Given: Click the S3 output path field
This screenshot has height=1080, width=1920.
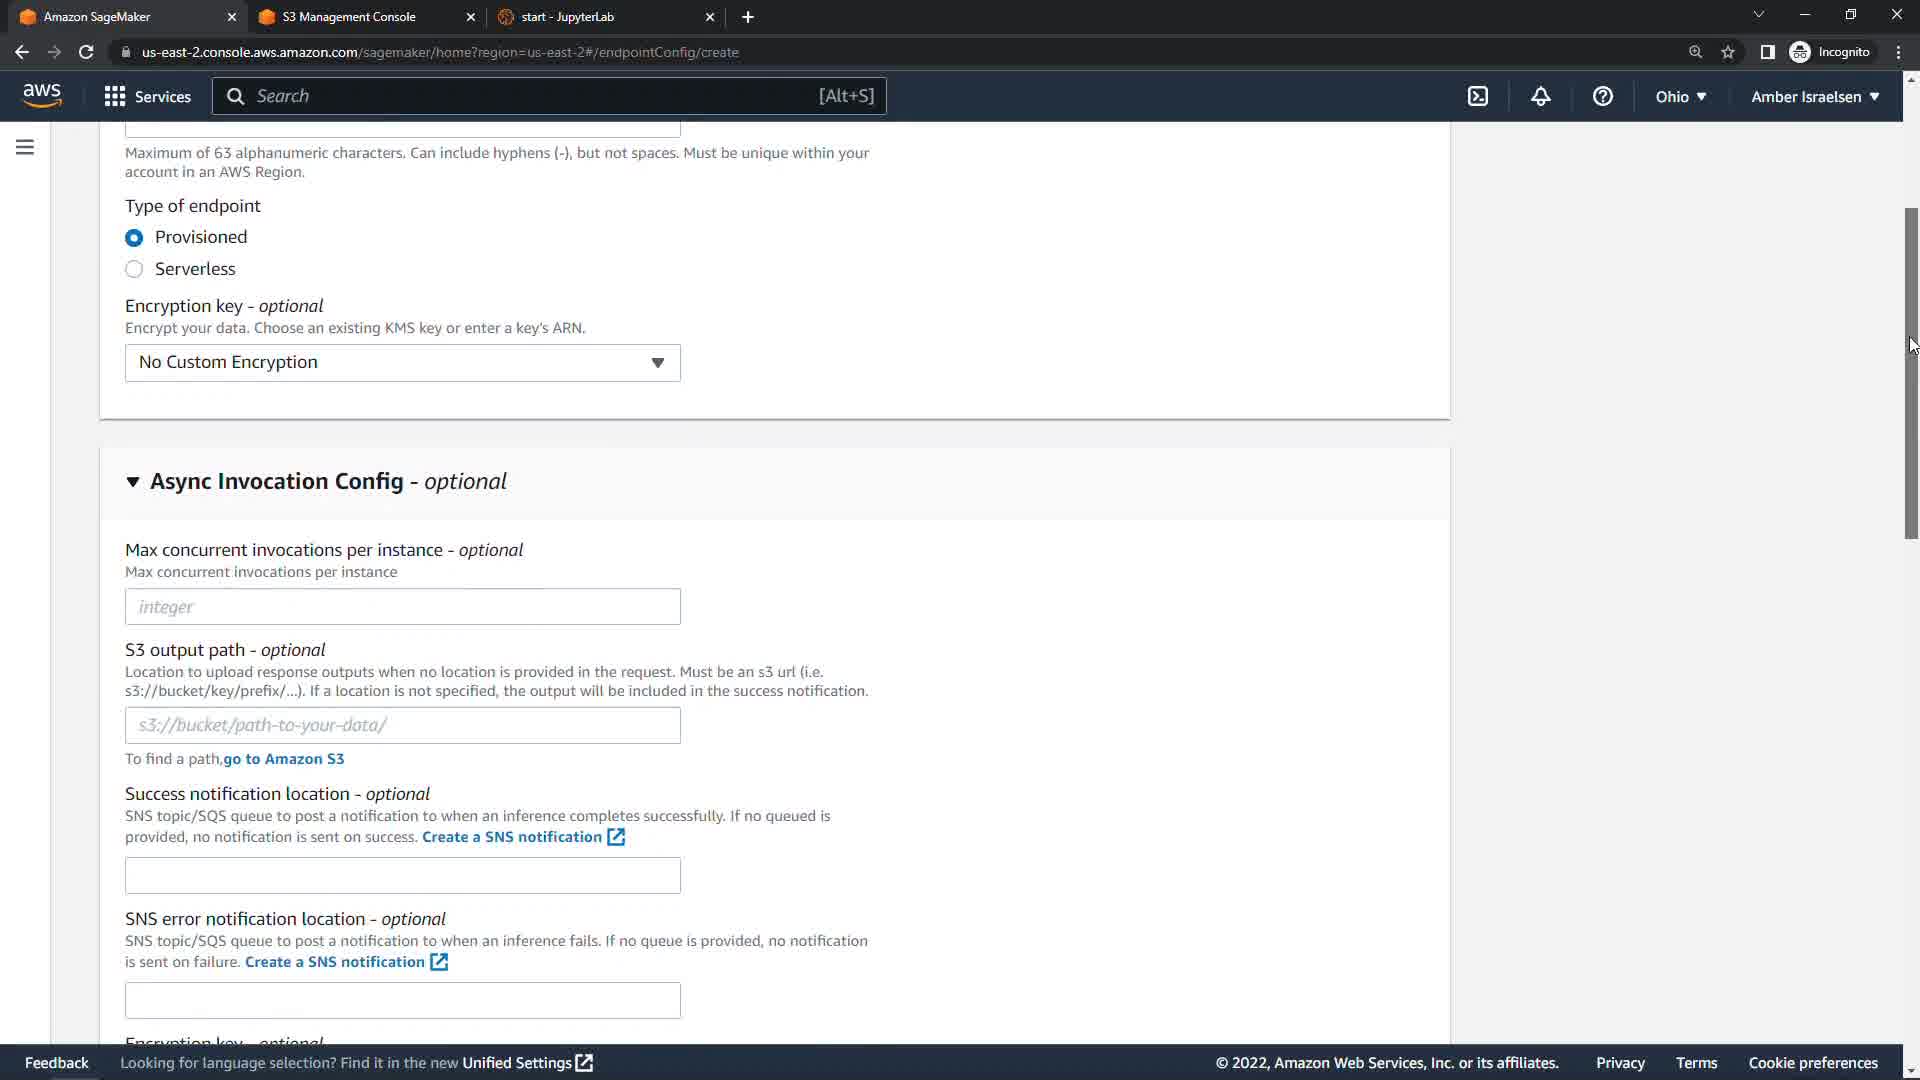Looking at the screenshot, I should 402,725.
